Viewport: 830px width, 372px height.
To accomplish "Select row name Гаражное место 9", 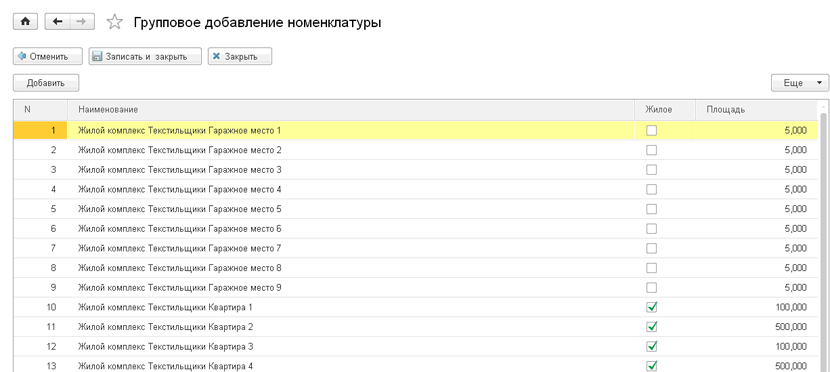I will [x=179, y=288].
